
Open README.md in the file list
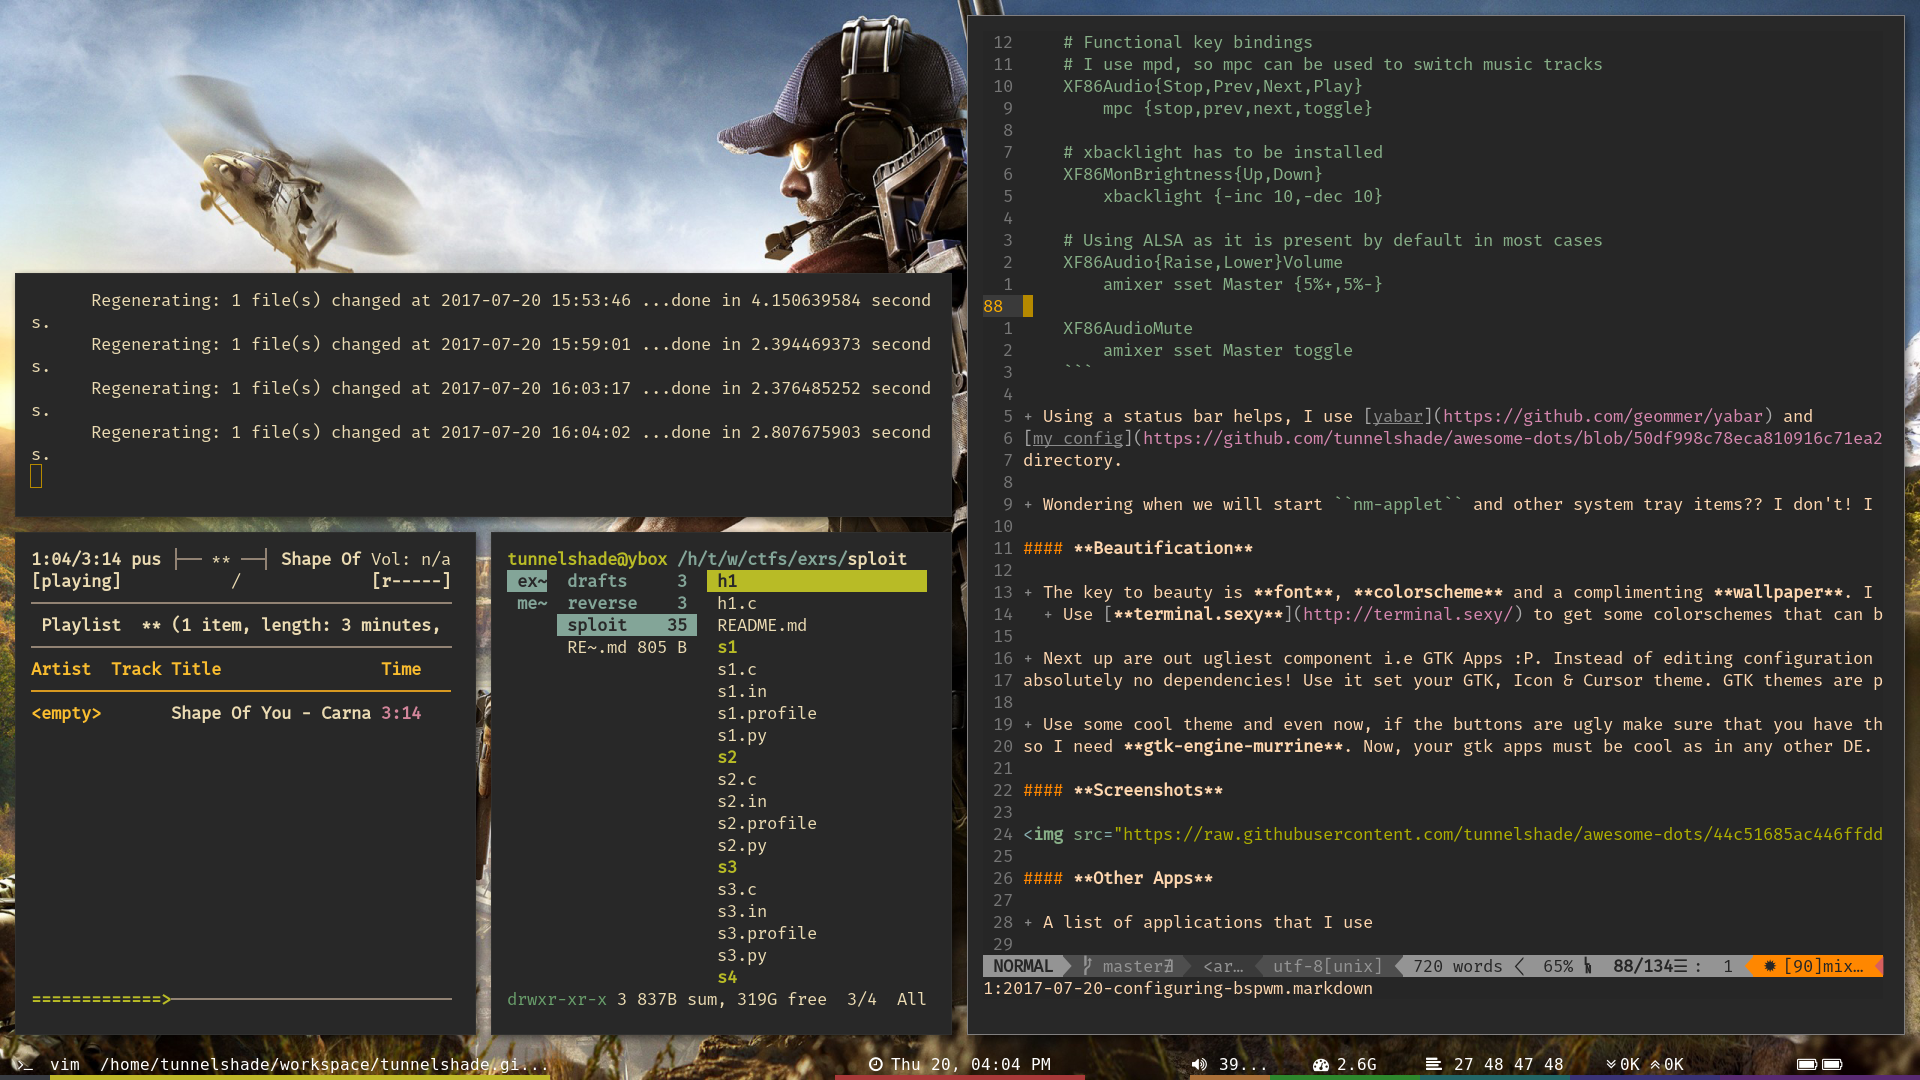click(x=761, y=625)
